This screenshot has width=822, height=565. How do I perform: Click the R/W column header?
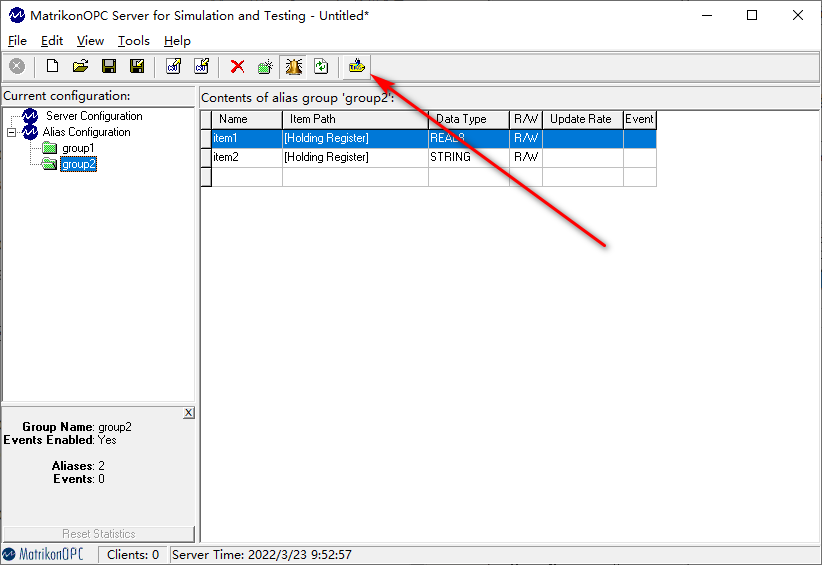(x=526, y=119)
